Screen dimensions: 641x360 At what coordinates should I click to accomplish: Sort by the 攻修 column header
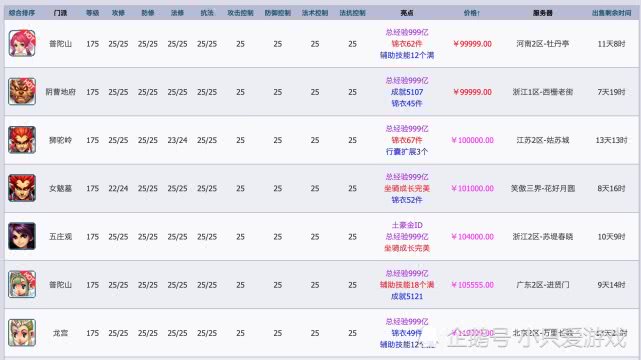pyautogui.click(x=118, y=13)
